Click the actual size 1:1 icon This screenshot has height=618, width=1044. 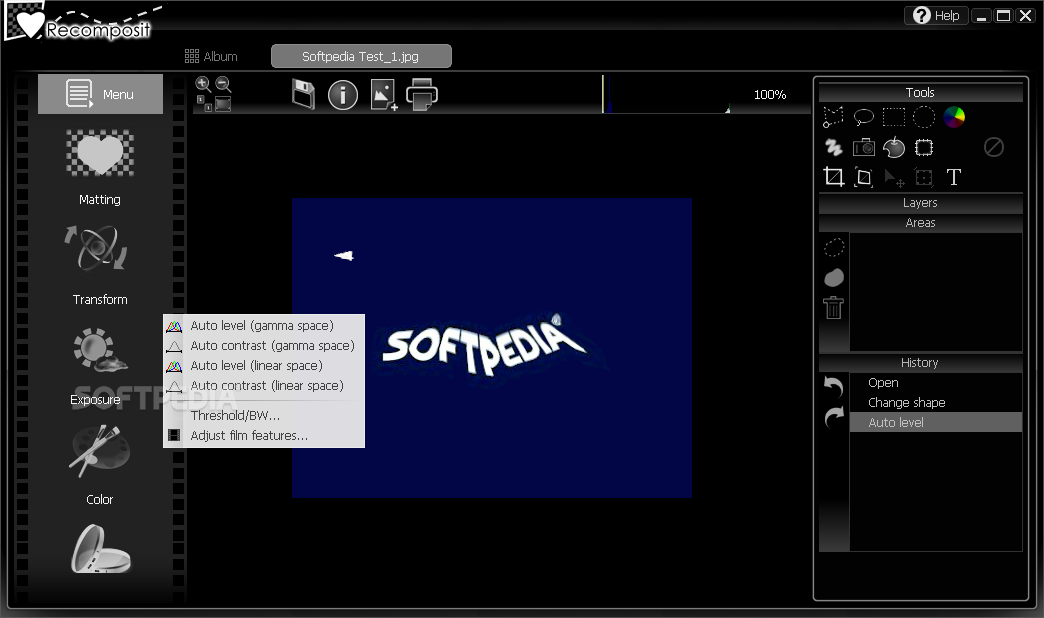pyautogui.click(x=204, y=103)
